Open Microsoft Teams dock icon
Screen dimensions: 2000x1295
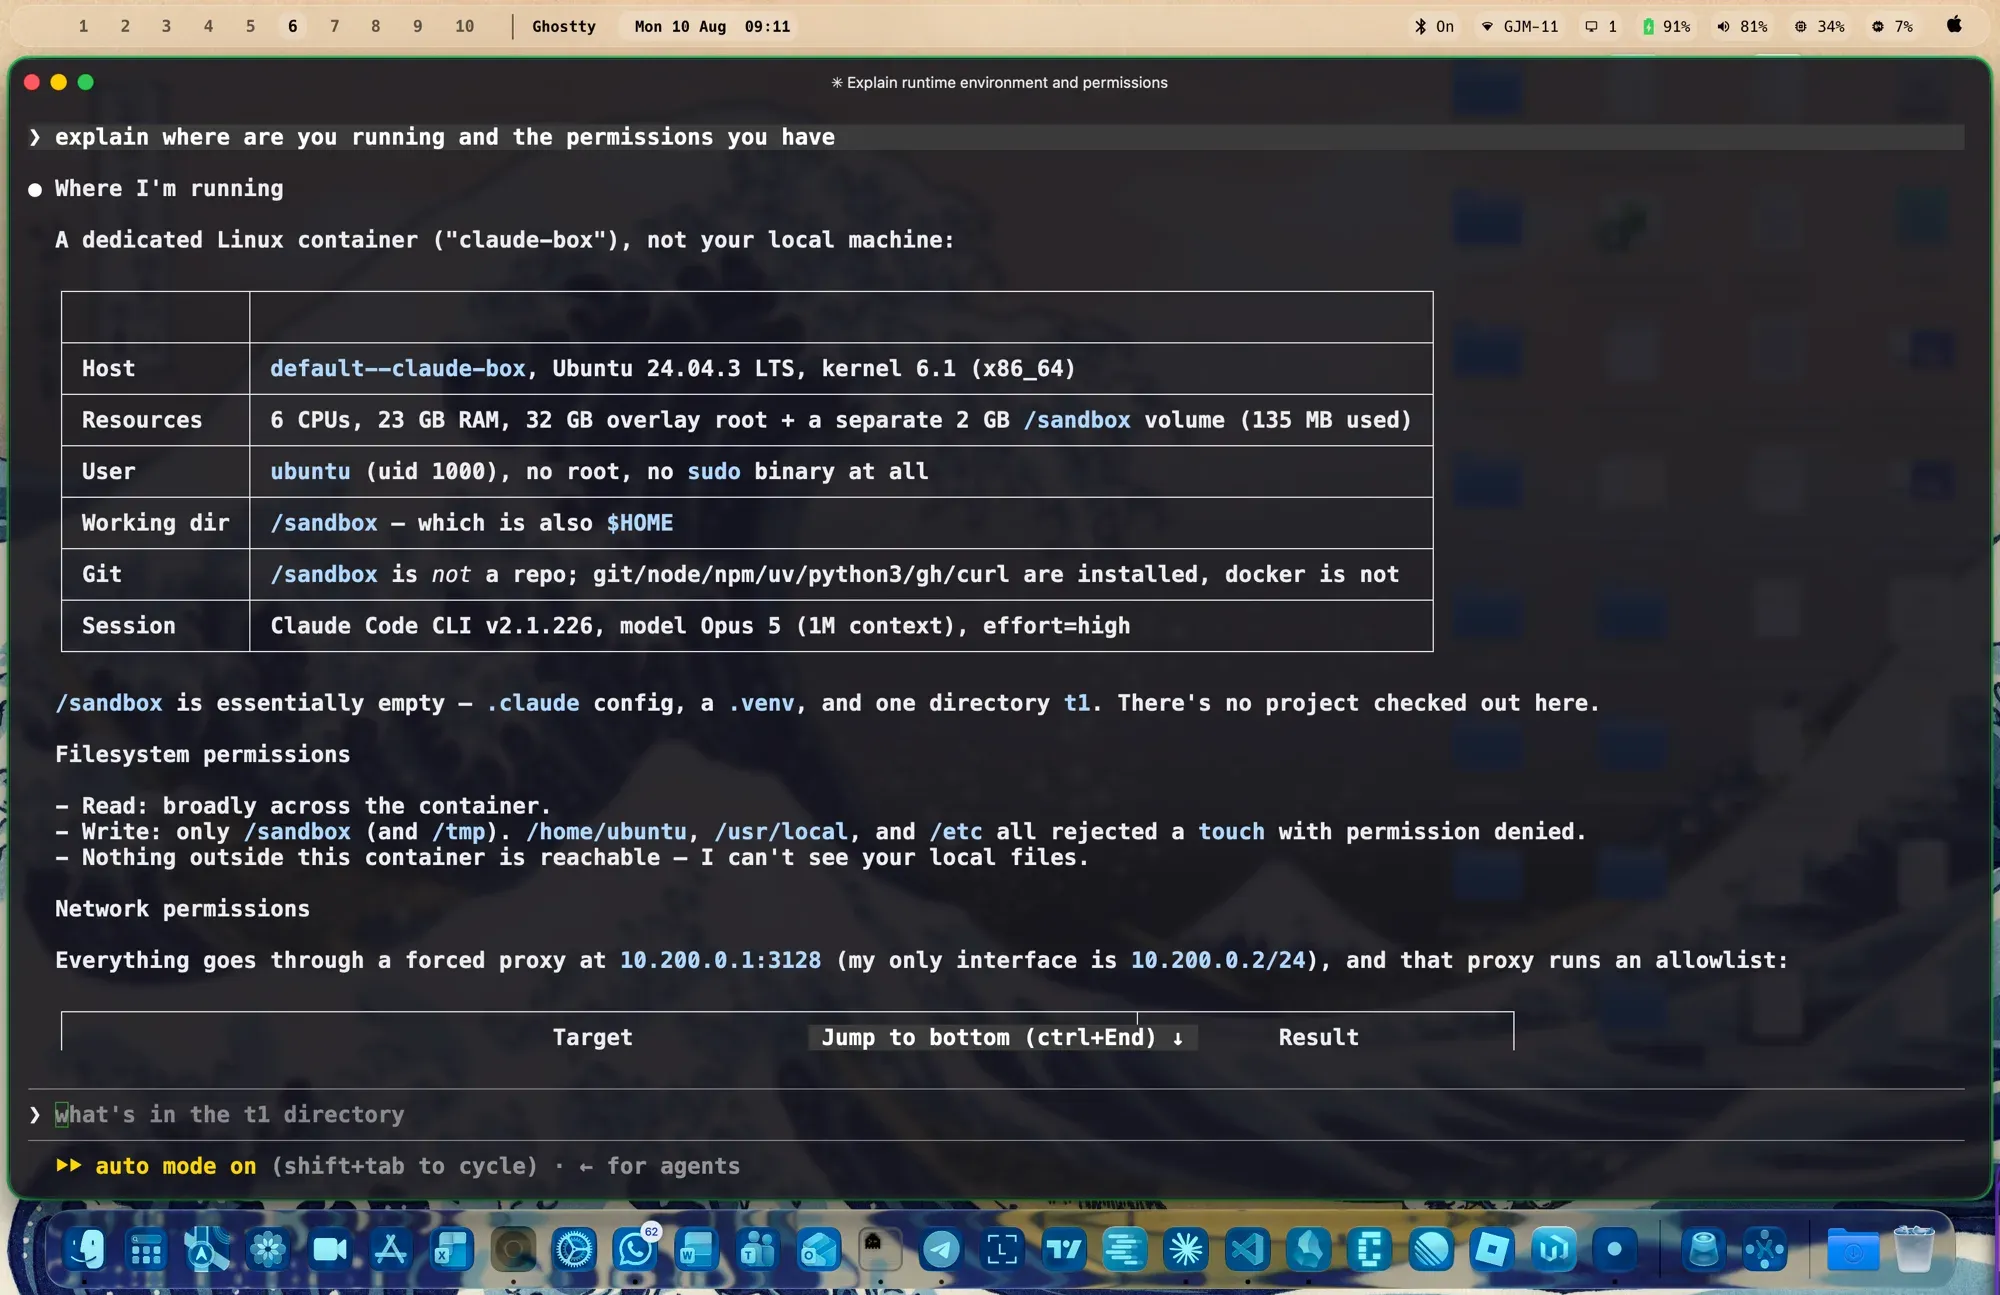pos(758,1249)
